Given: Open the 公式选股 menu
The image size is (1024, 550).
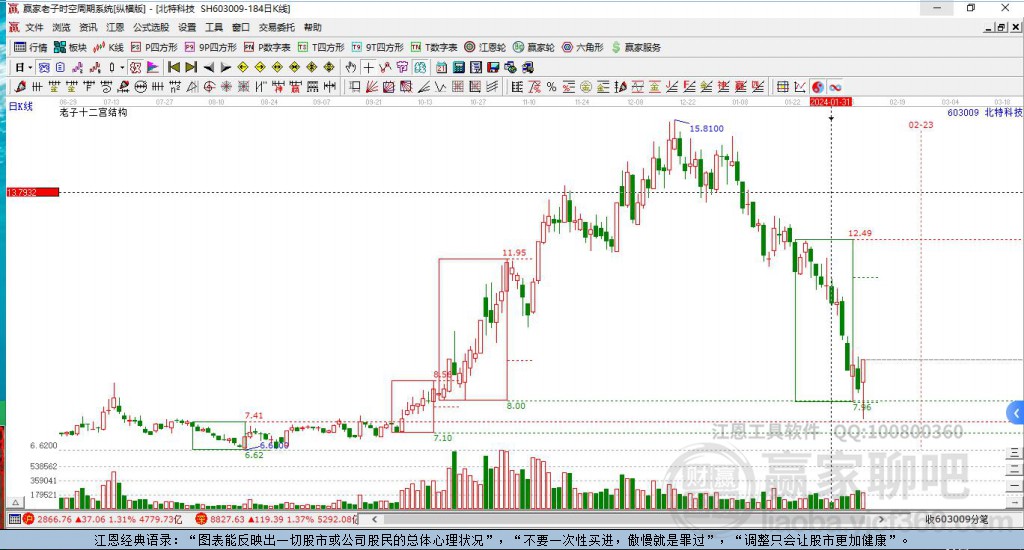Looking at the screenshot, I should coord(151,27).
